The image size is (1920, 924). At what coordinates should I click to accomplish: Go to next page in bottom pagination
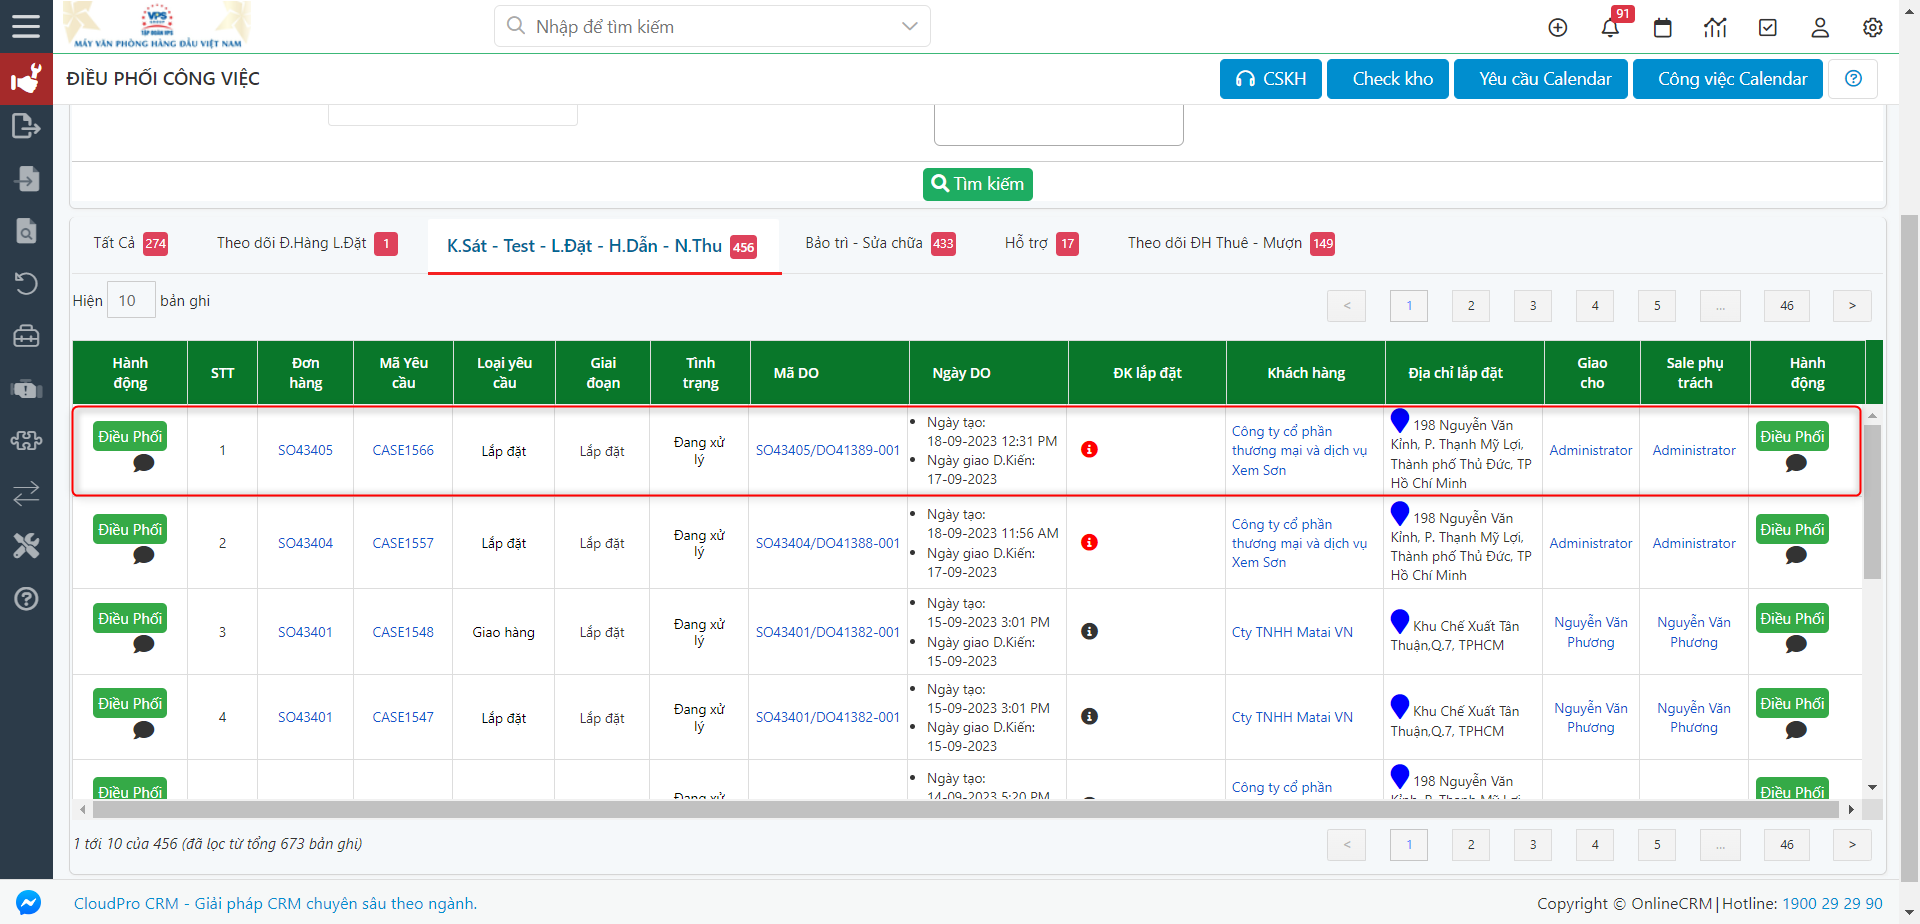tap(1852, 845)
